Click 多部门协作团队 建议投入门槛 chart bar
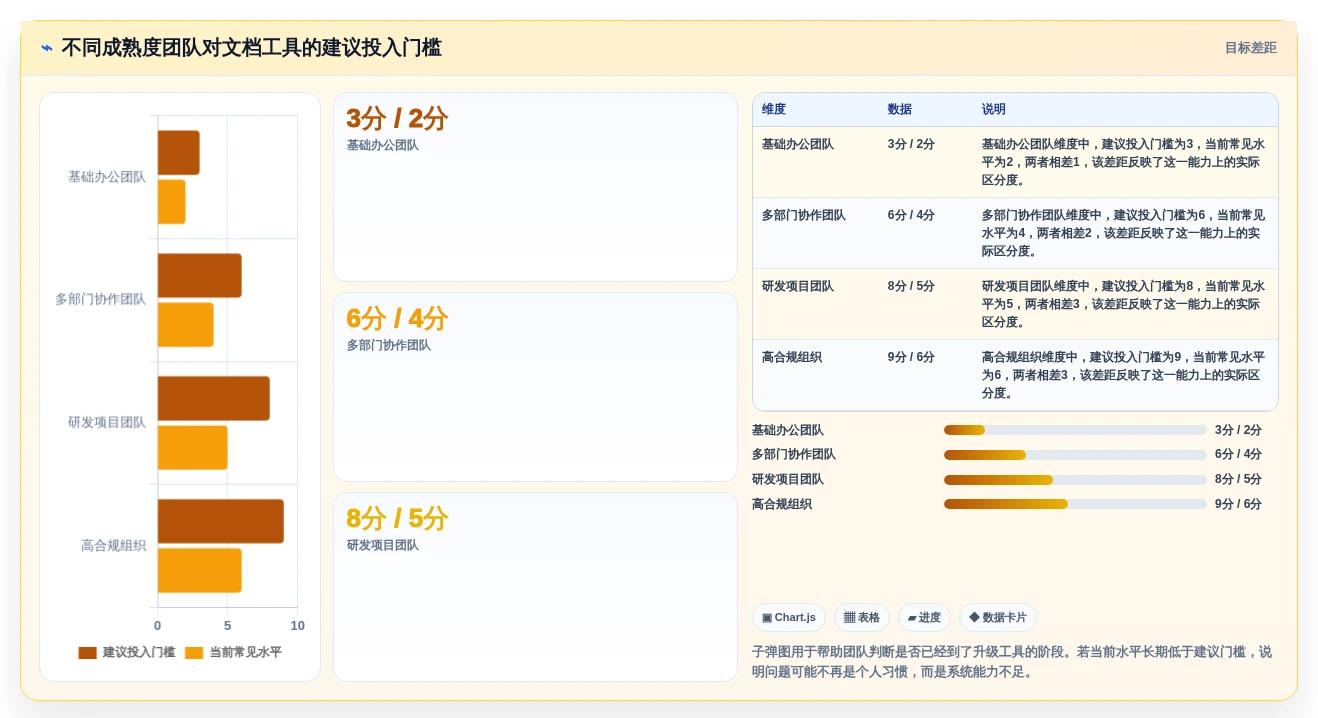This screenshot has width=1318, height=718. (x=200, y=275)
